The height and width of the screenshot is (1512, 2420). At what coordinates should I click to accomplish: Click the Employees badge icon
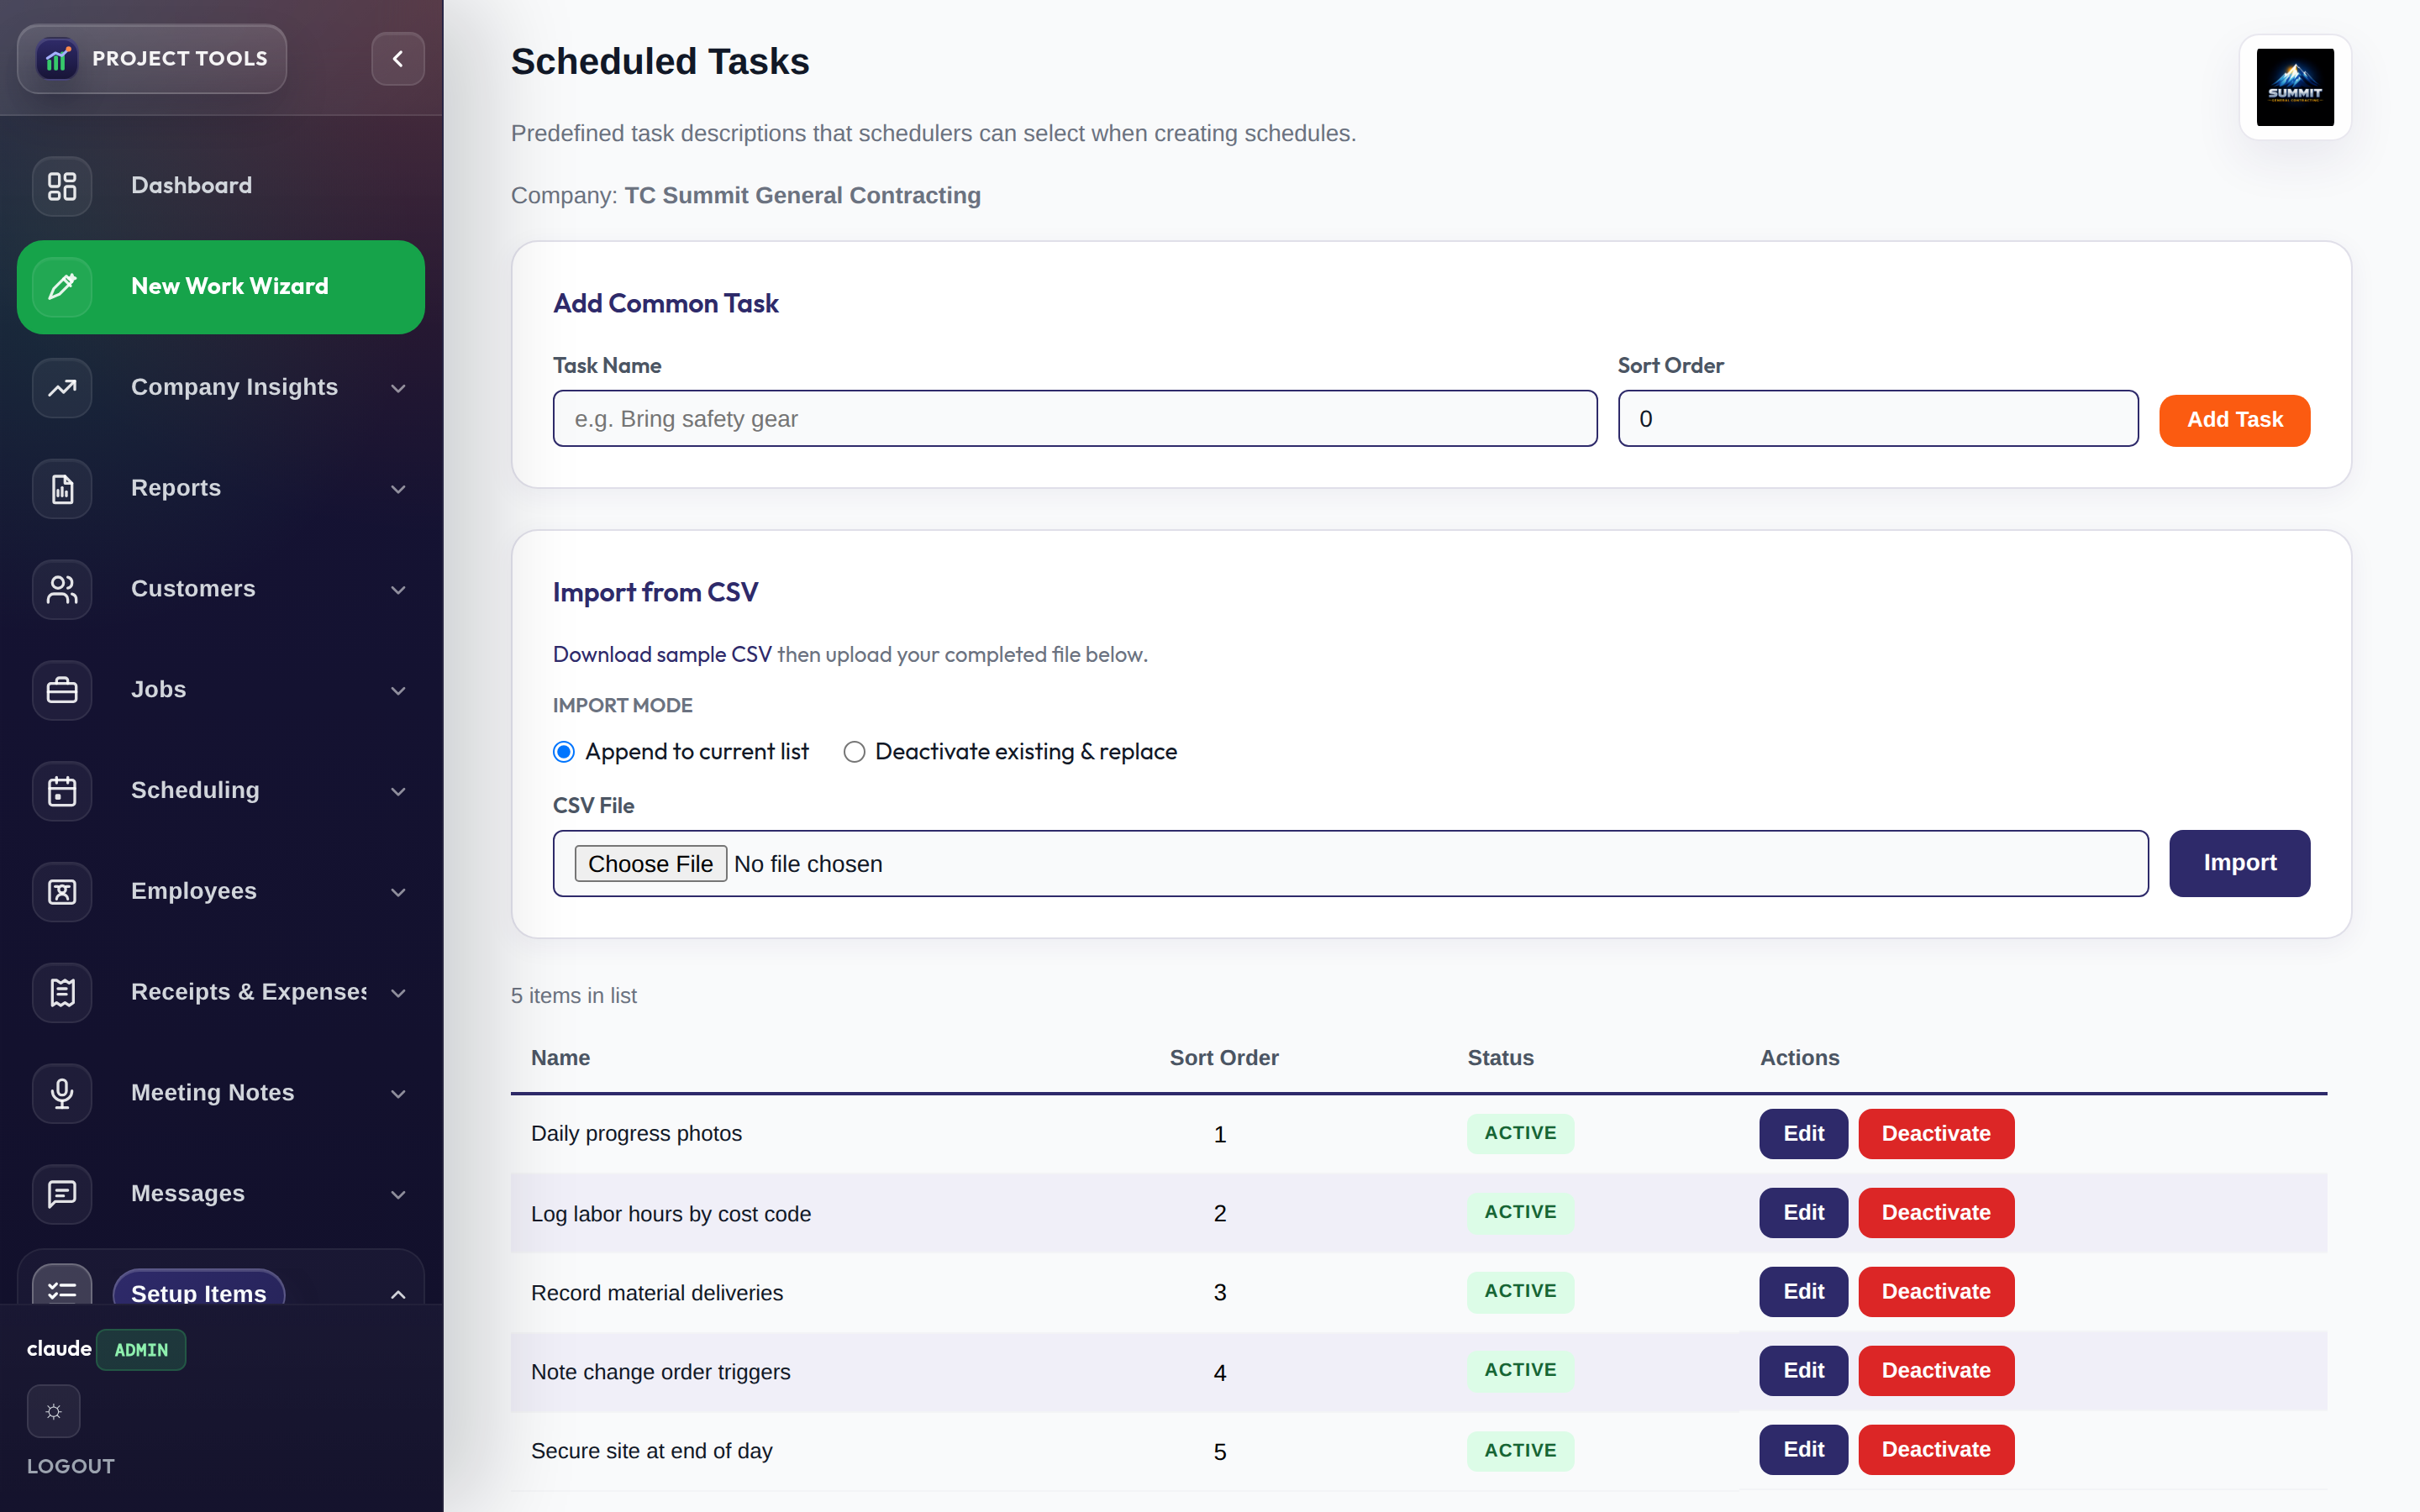click(x=62, y=892)
